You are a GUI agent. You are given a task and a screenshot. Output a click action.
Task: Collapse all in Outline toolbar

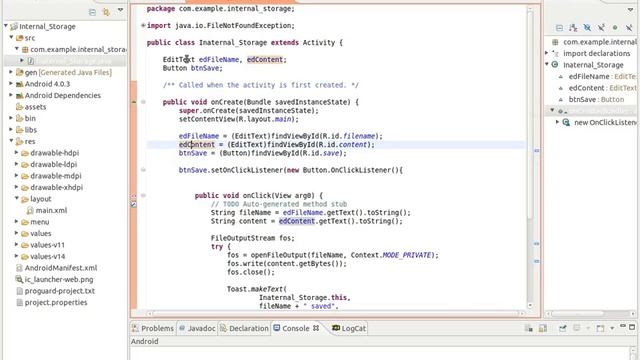pyautogui.click(x=560, y=28)
